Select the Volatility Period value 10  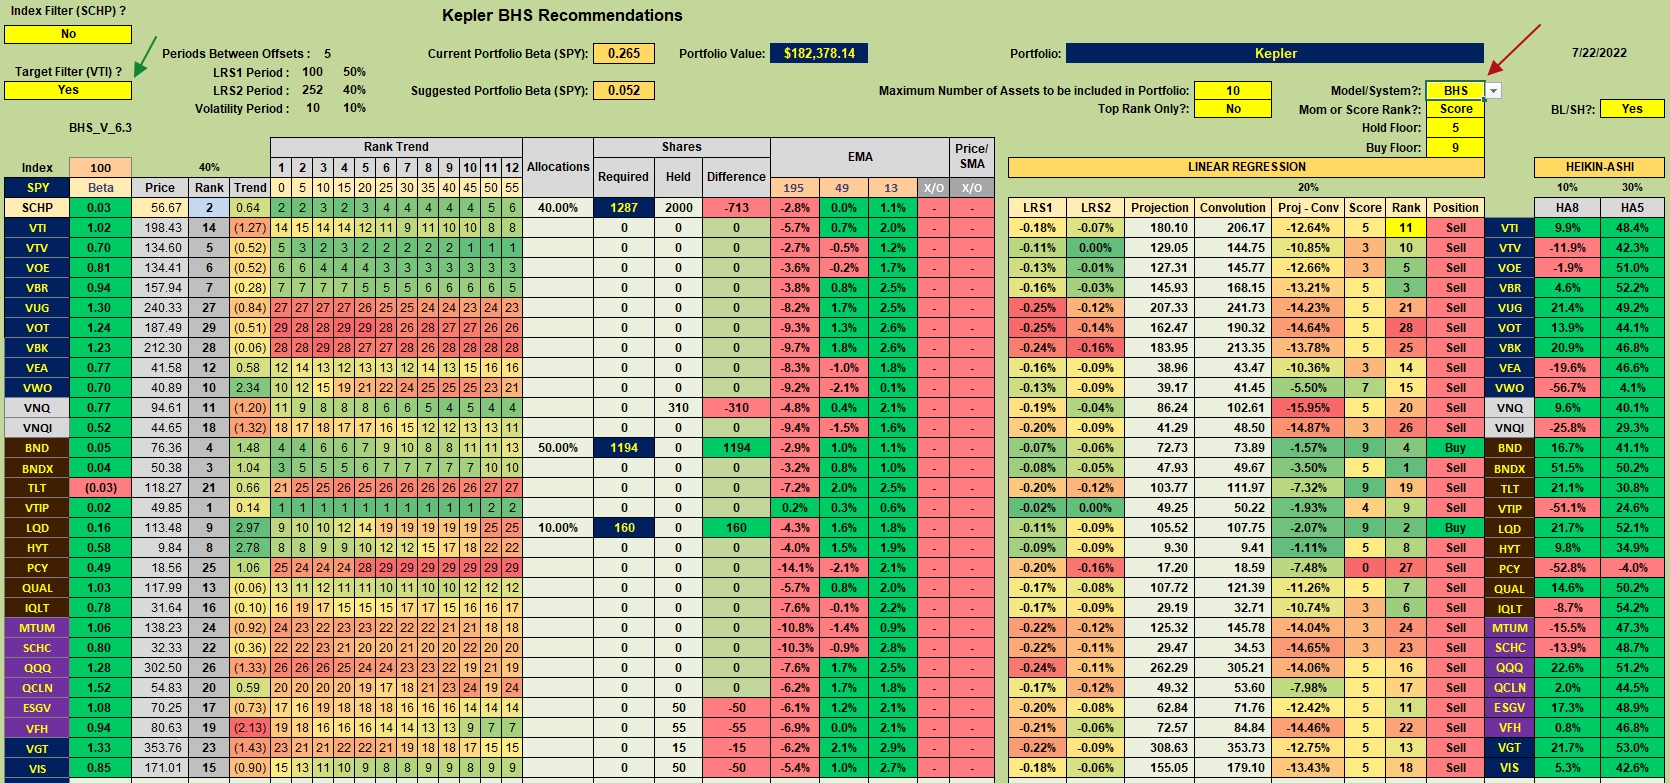click(x=313, y=108)
